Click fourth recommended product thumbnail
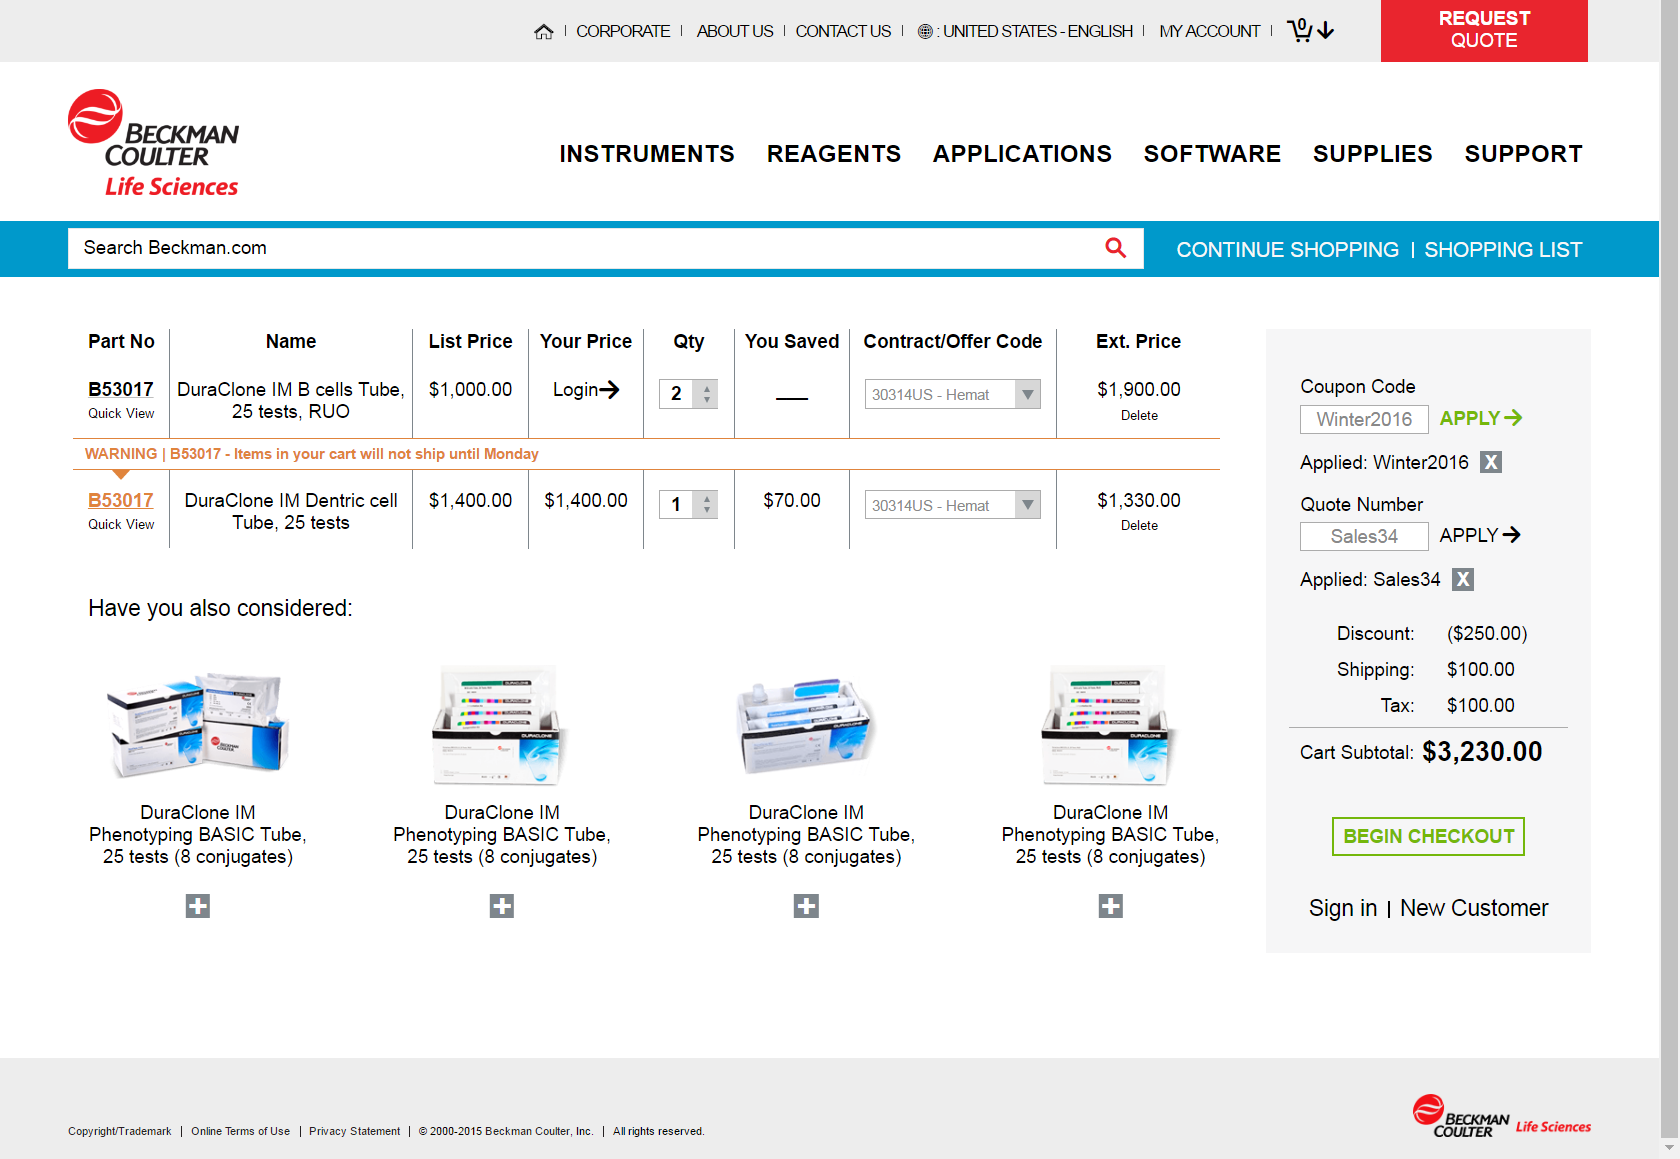Viewport: 1680px width, 1159px height. pyautogui.click(x=1110, y=726)
